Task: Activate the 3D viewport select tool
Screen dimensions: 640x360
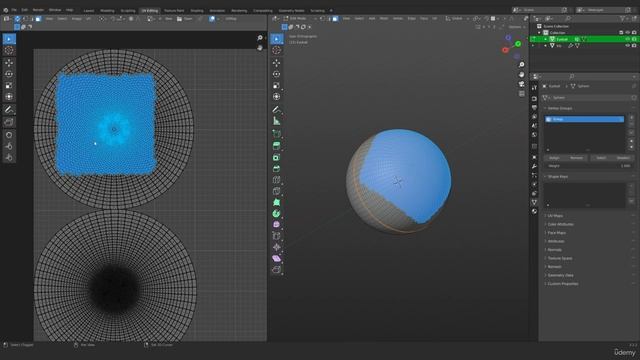Action: (x=277, y=39)
